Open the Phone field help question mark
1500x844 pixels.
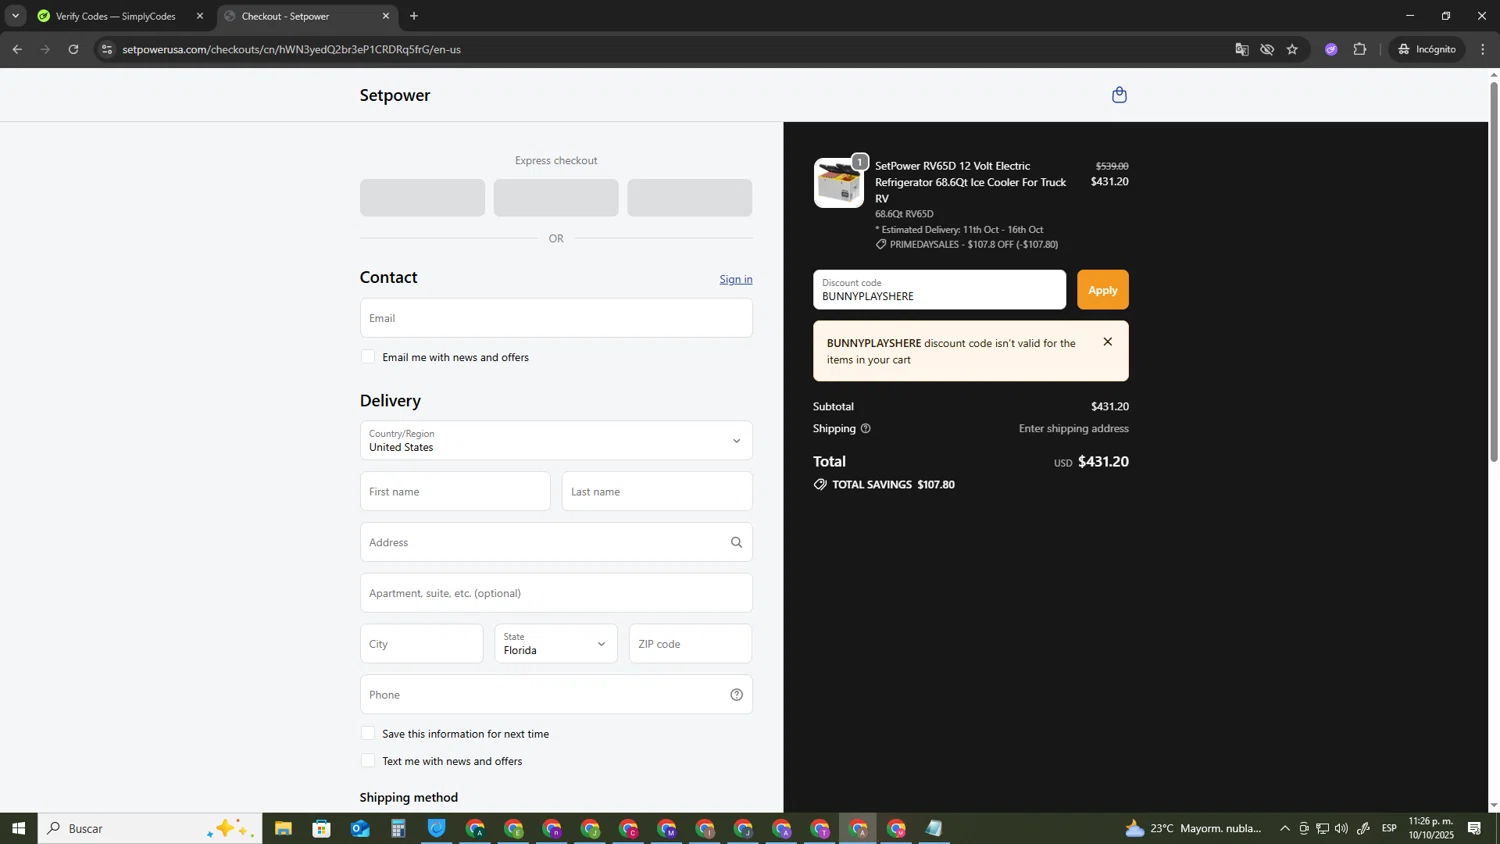736,695
